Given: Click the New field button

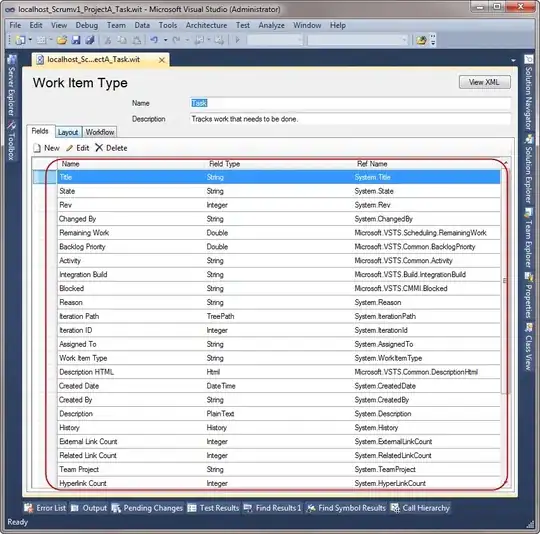Looking at the screenshot, I should pyautogui.click(x=46, y=148).
